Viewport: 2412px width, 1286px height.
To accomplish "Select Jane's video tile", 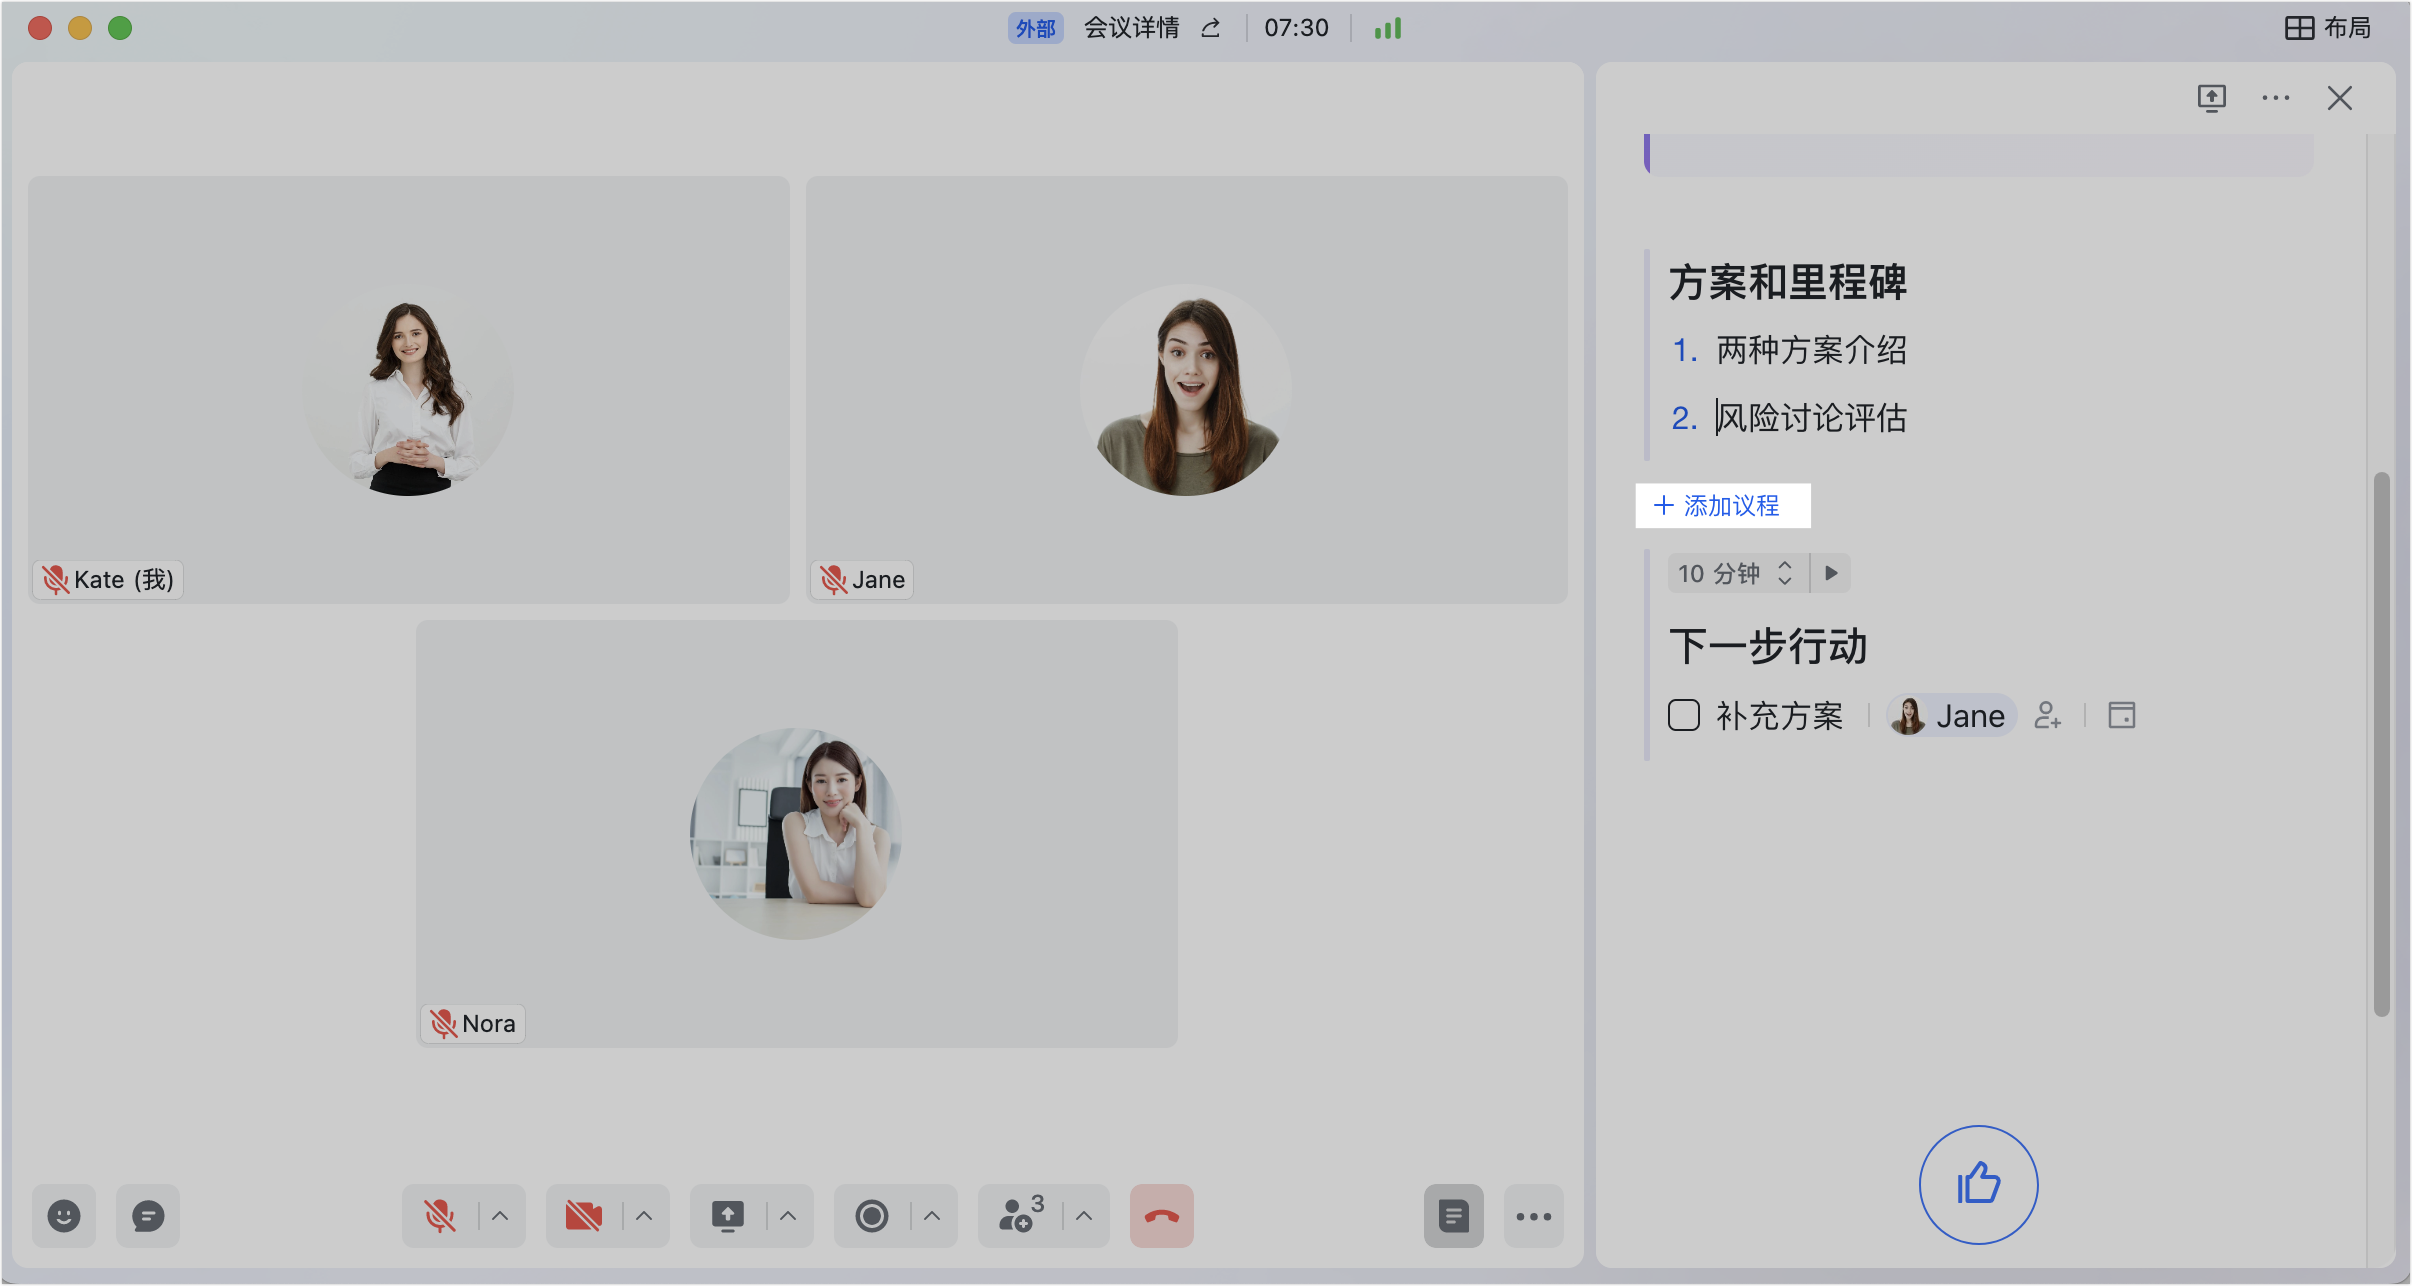I will coord(1187,390).
